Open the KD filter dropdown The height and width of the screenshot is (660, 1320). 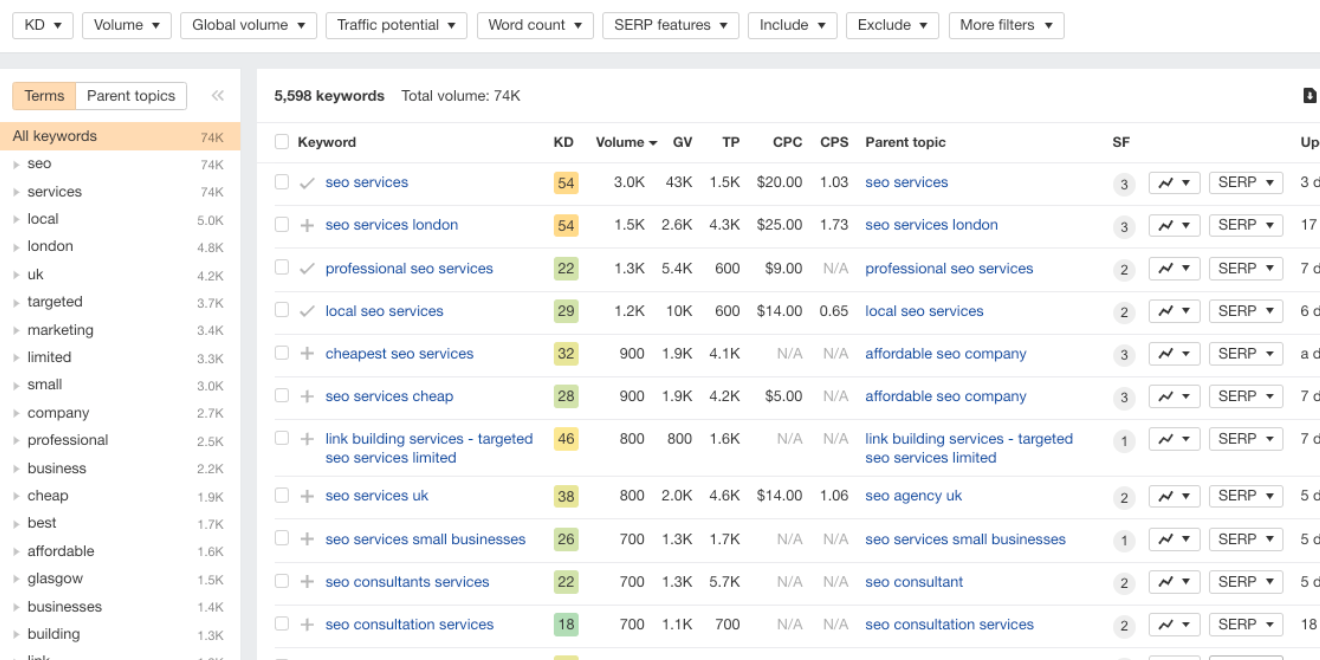tap(43, 25)
